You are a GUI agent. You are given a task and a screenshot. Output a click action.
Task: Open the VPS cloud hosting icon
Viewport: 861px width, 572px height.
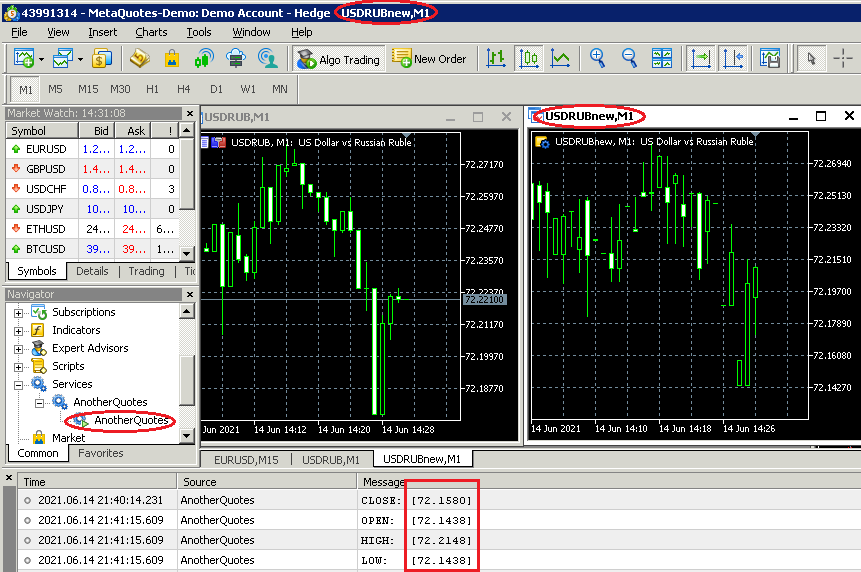236,58
